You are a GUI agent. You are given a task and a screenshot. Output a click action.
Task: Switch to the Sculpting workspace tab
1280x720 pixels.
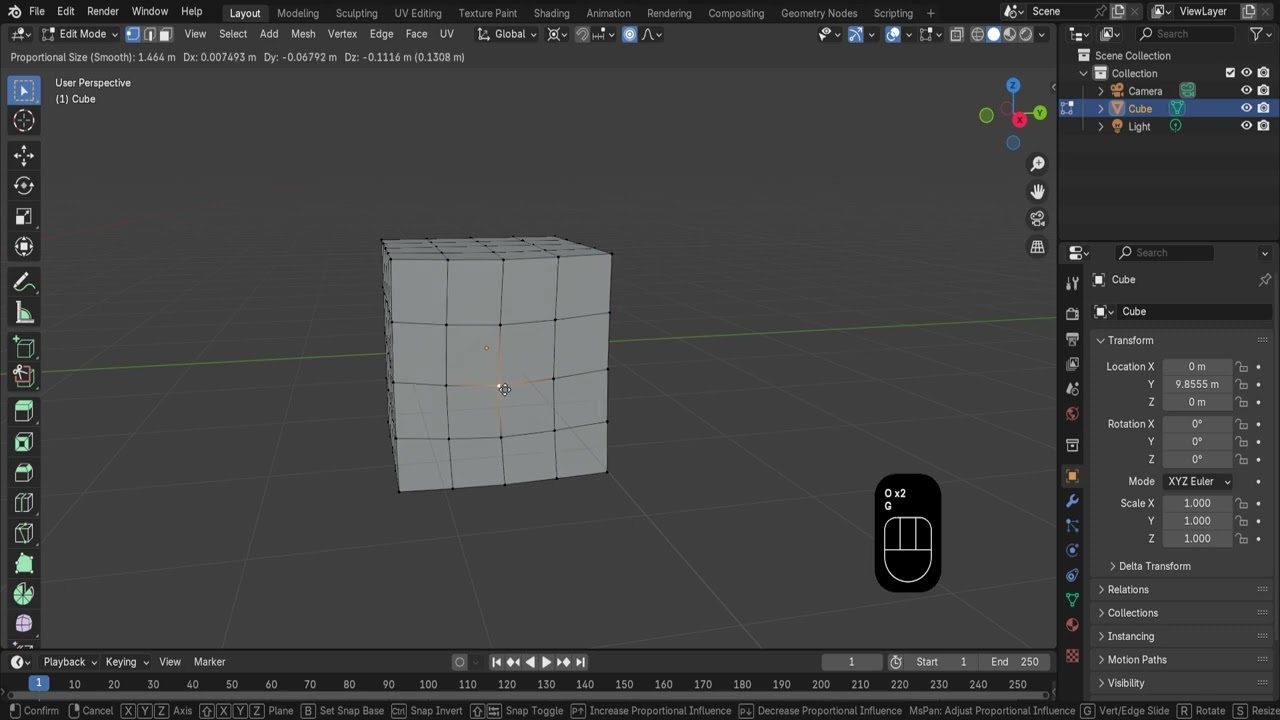(356, 13)
